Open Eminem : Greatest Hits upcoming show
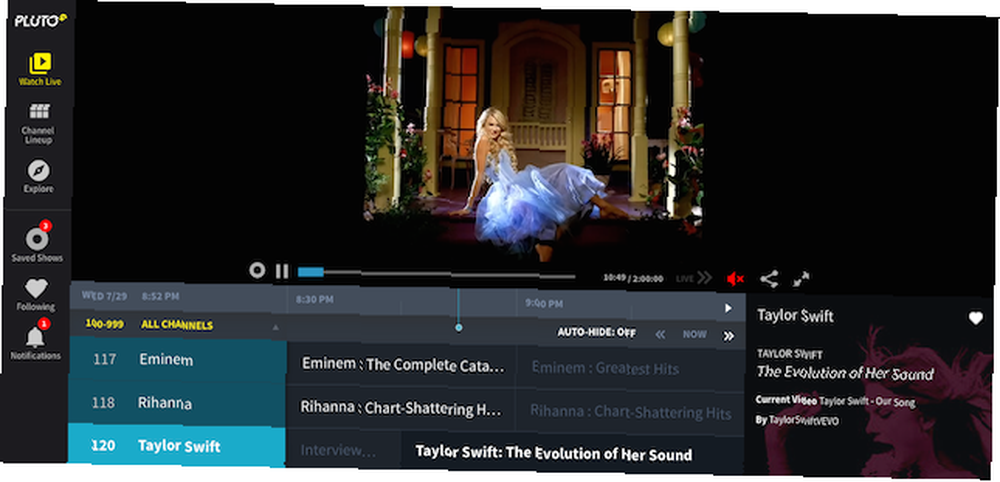The image size is (1000, 482). pos(631,369)
